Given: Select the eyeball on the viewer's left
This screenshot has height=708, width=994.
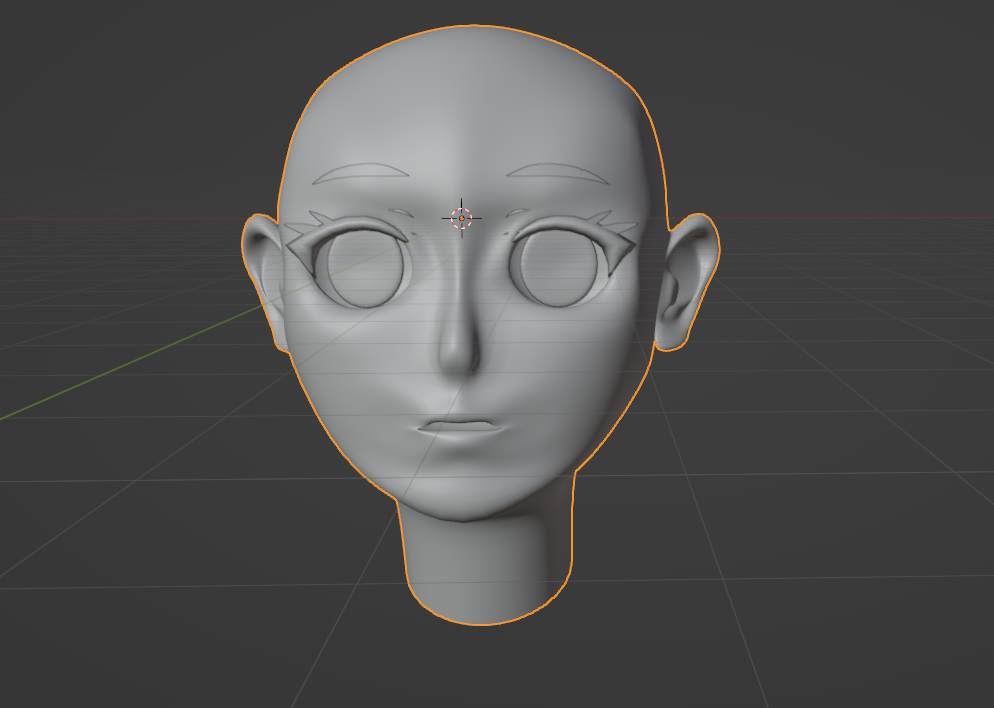Looking at the screenshot, I should pos(362,268).
